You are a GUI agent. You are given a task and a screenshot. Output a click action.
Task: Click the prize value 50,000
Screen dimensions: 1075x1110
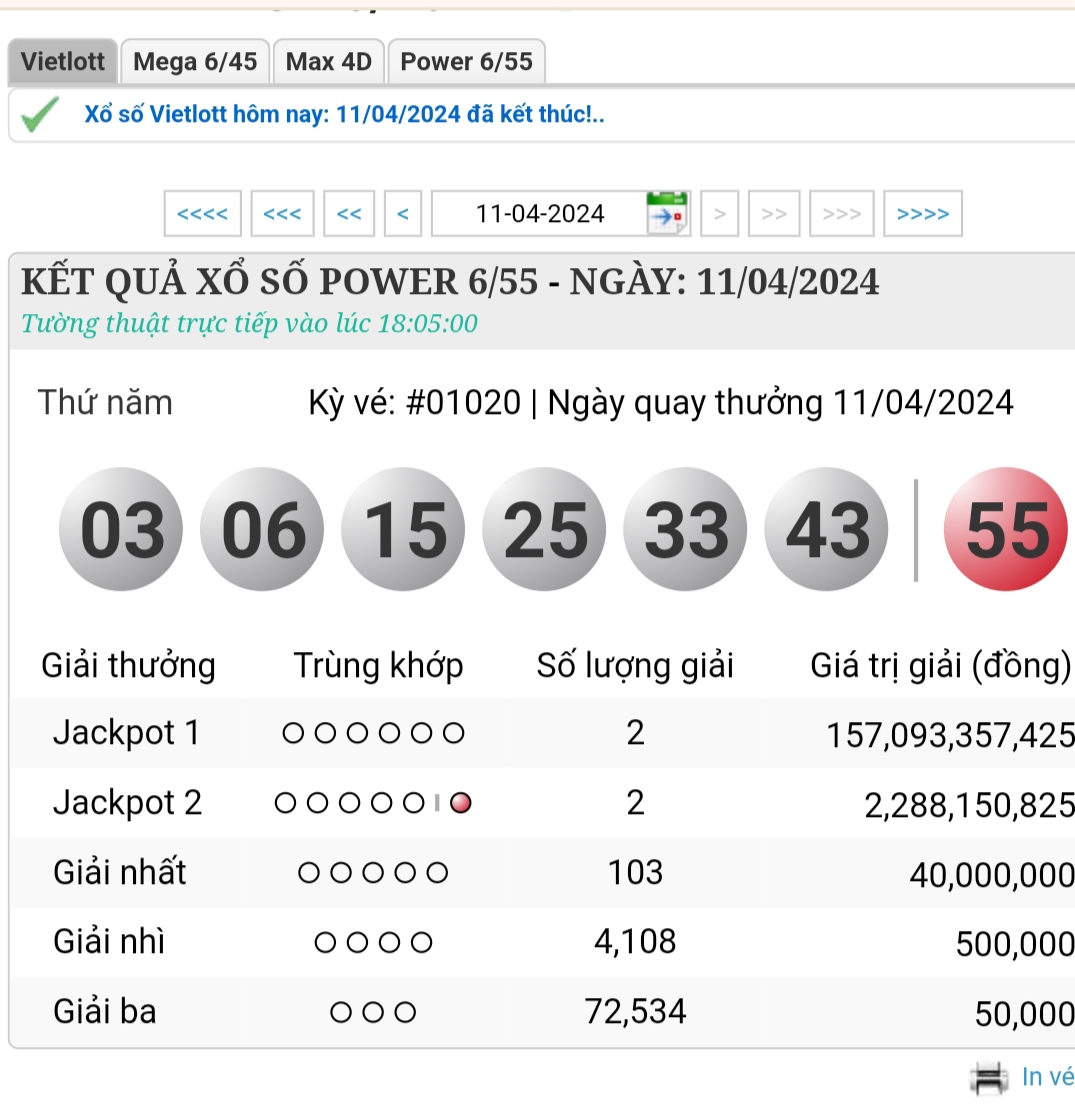tap(1024, 1014)
